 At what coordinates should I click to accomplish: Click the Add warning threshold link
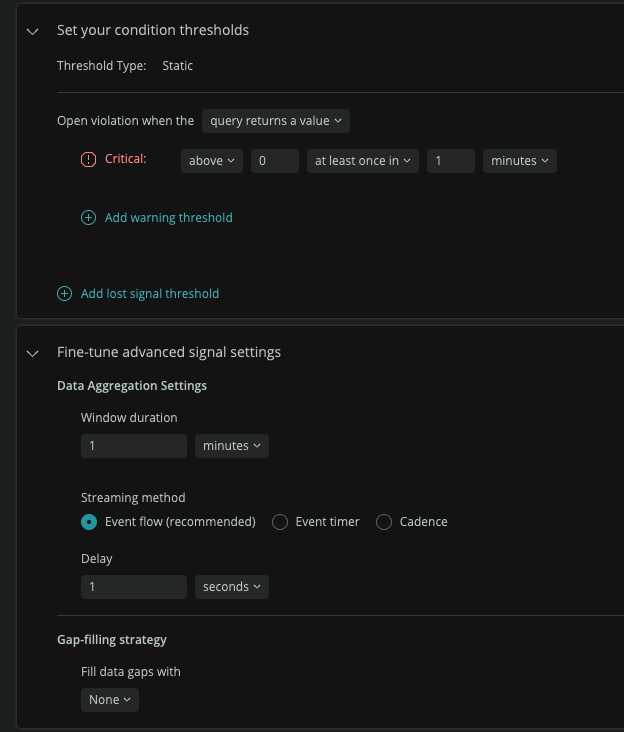[168, 217]
